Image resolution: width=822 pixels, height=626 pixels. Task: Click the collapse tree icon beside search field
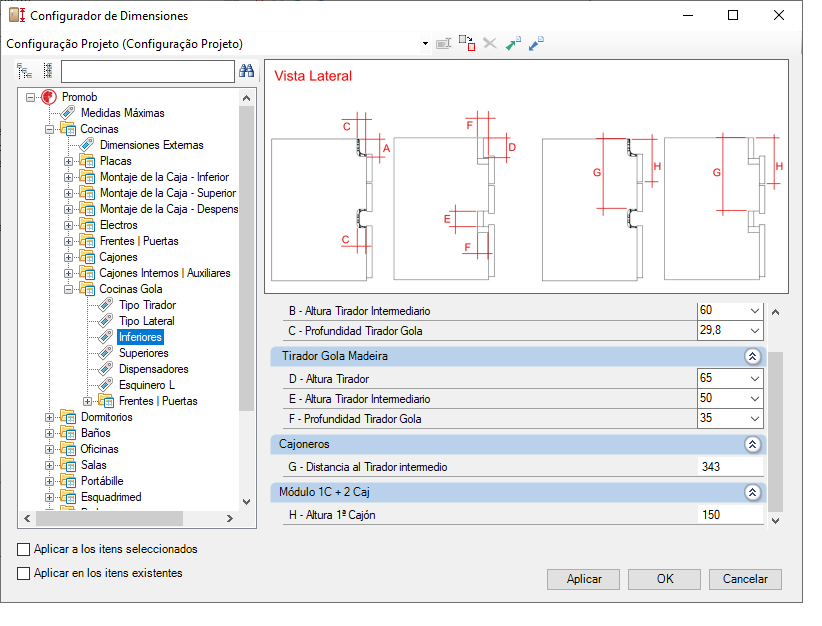[x=48, y=71]
